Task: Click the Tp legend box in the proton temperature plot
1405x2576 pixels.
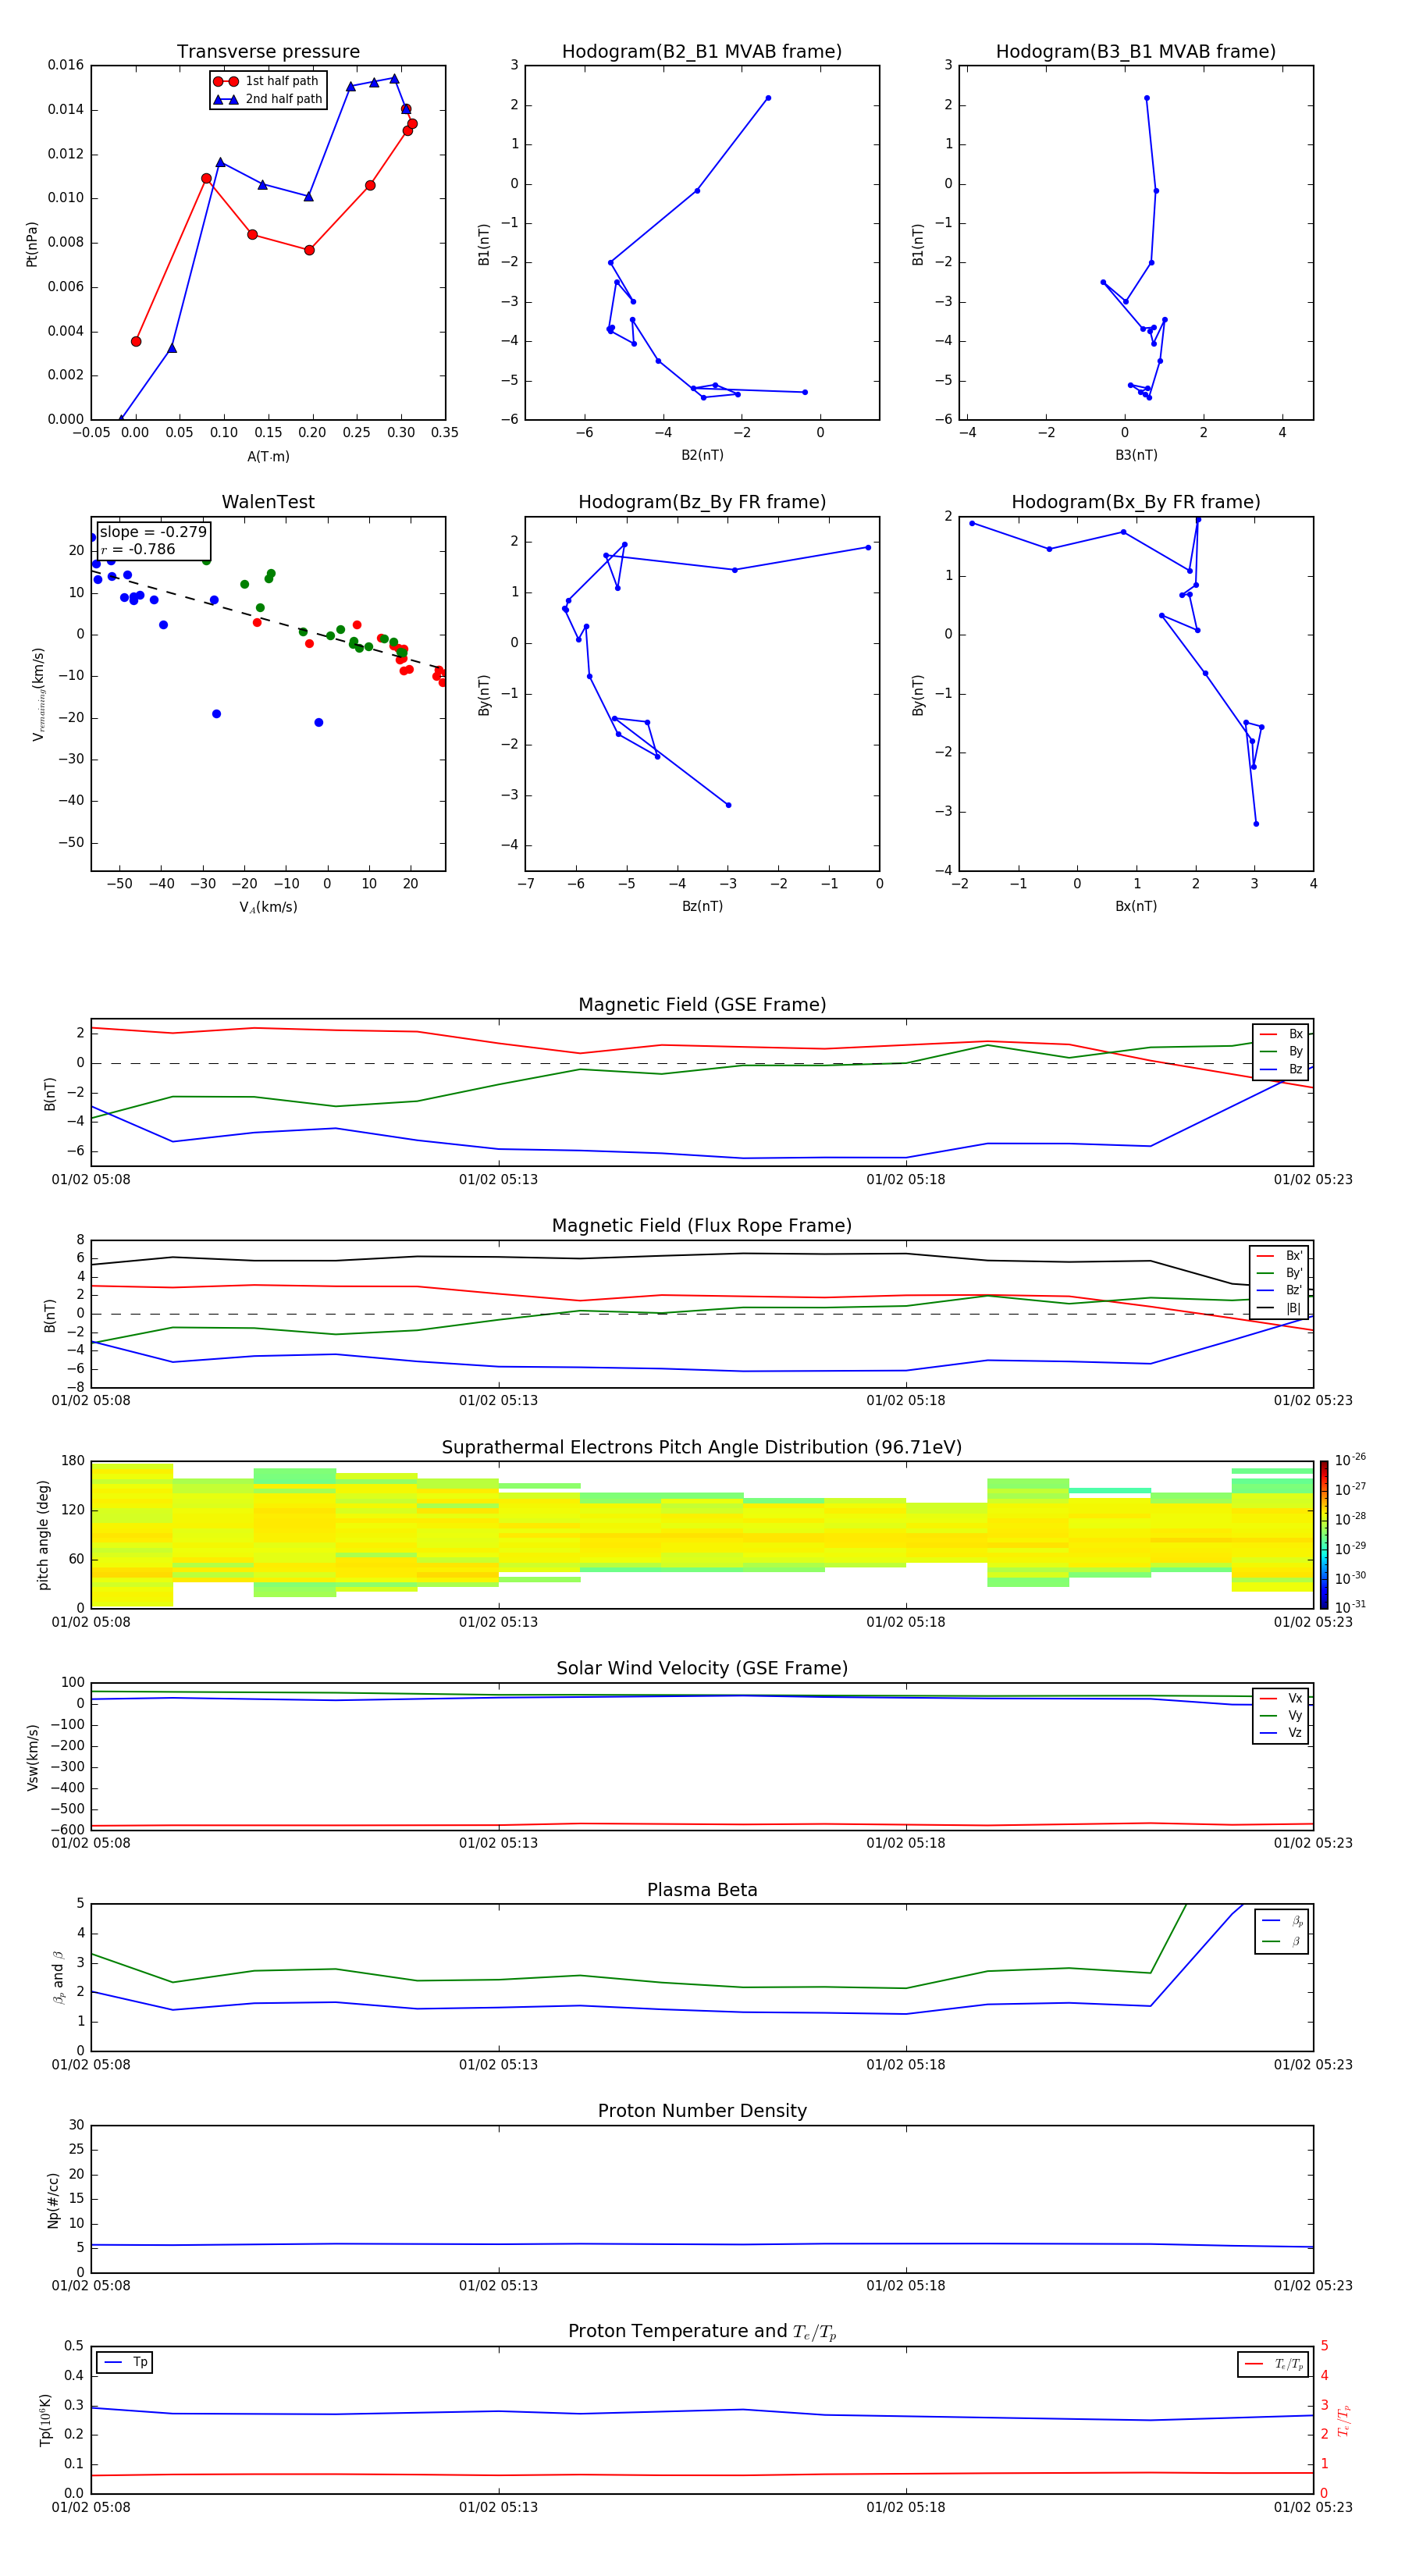Action: (125, 2362)
